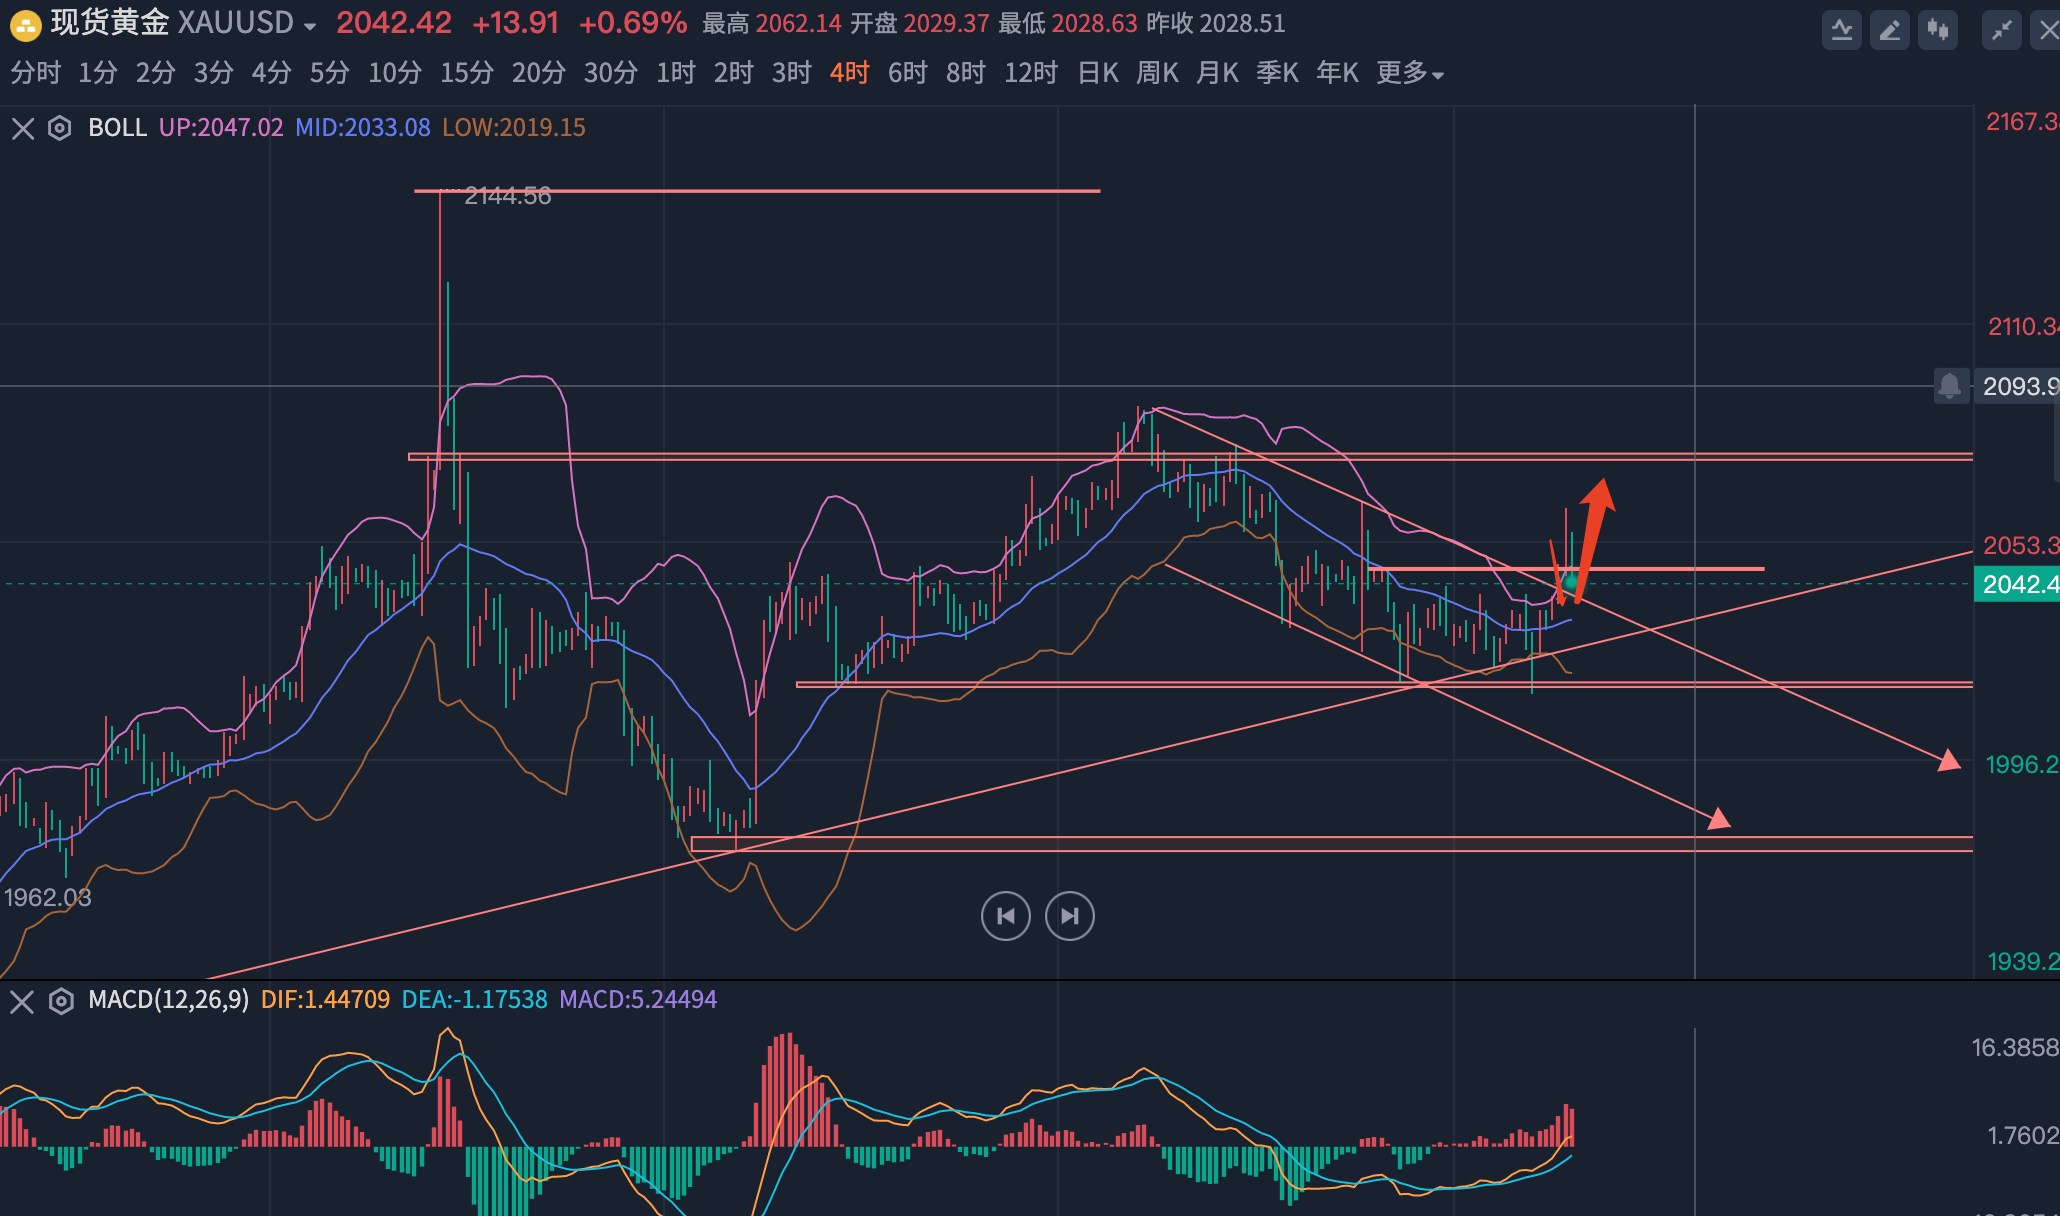The image size is (2060, 1216).
Task: Open the indicator line chart icon
Action: (1841, 30)
